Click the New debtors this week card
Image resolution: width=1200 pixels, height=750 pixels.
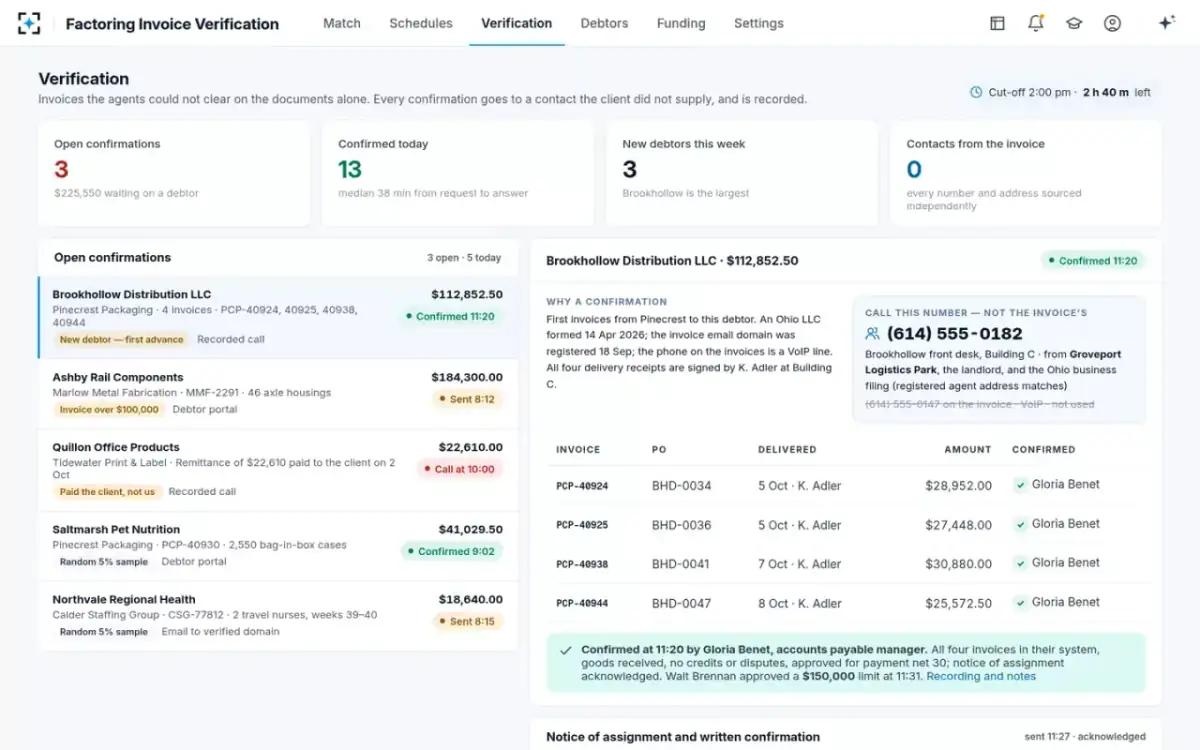click(x=742, y=174)
